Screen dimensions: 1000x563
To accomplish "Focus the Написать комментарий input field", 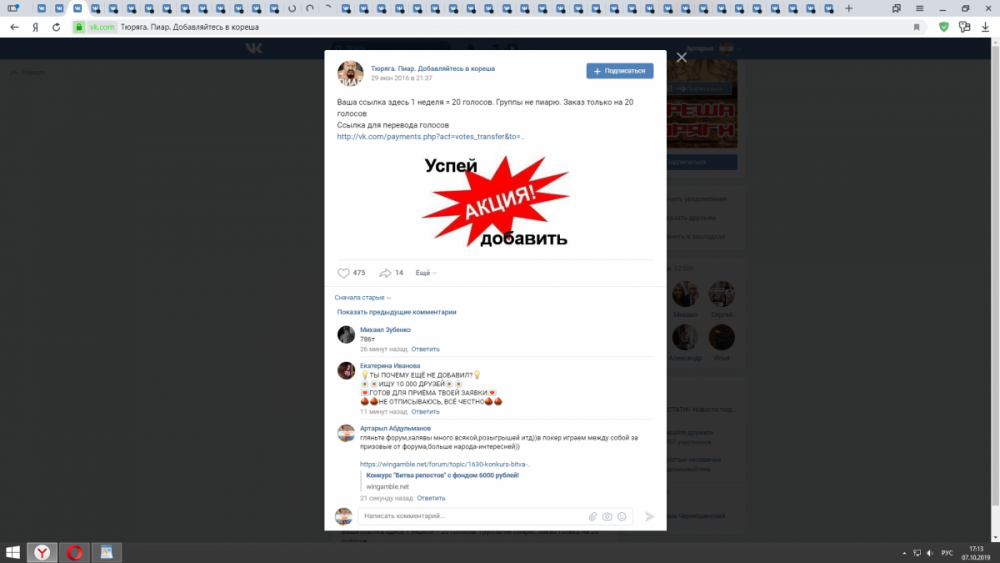I will point(472,516).
